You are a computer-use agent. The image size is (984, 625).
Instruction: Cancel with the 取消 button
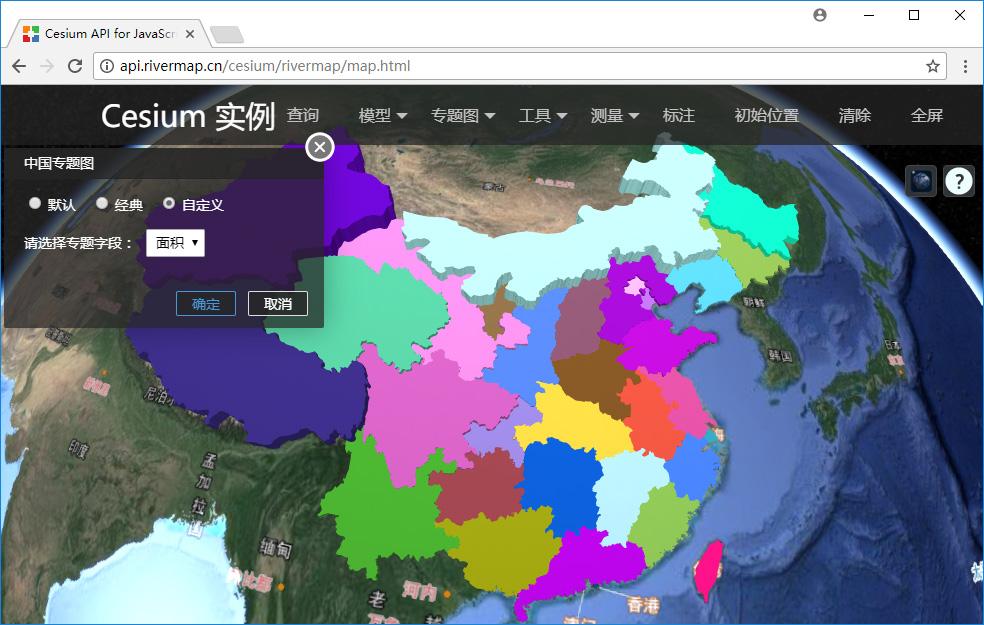278,304
